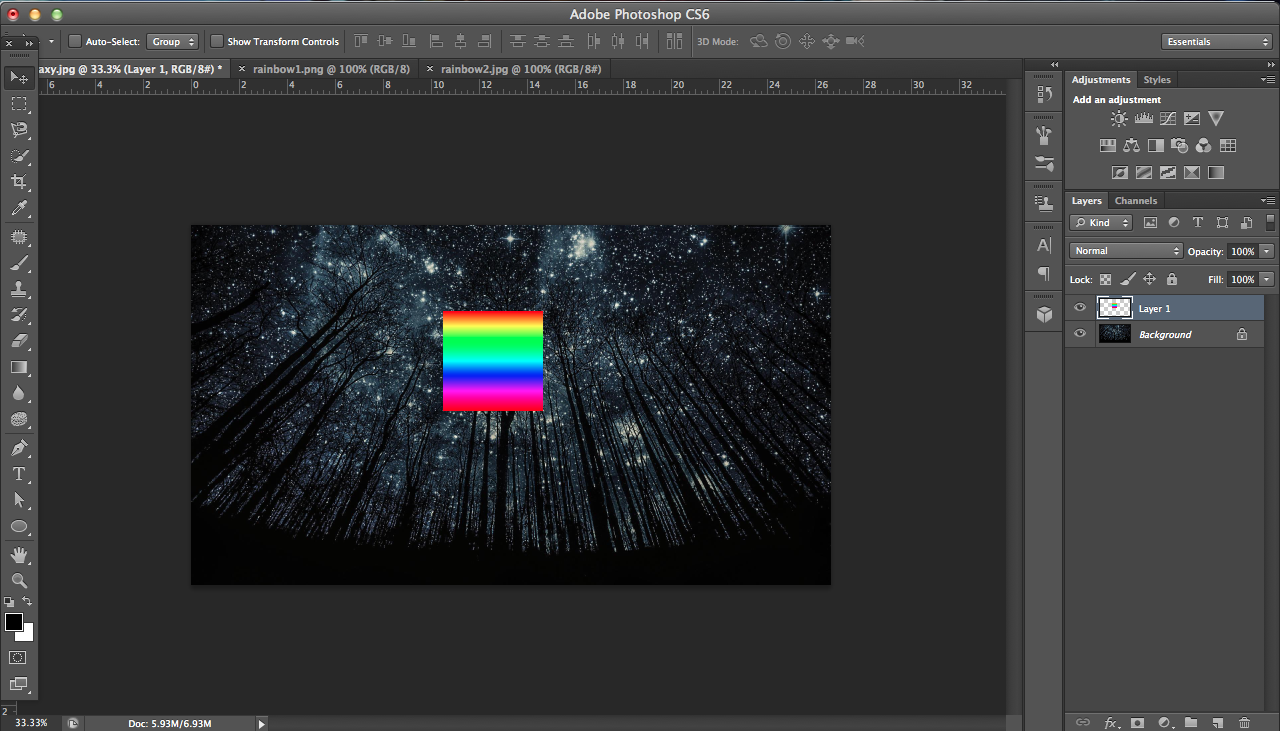Open the Auto-Select Group dropdown

[x=172, y=41]
